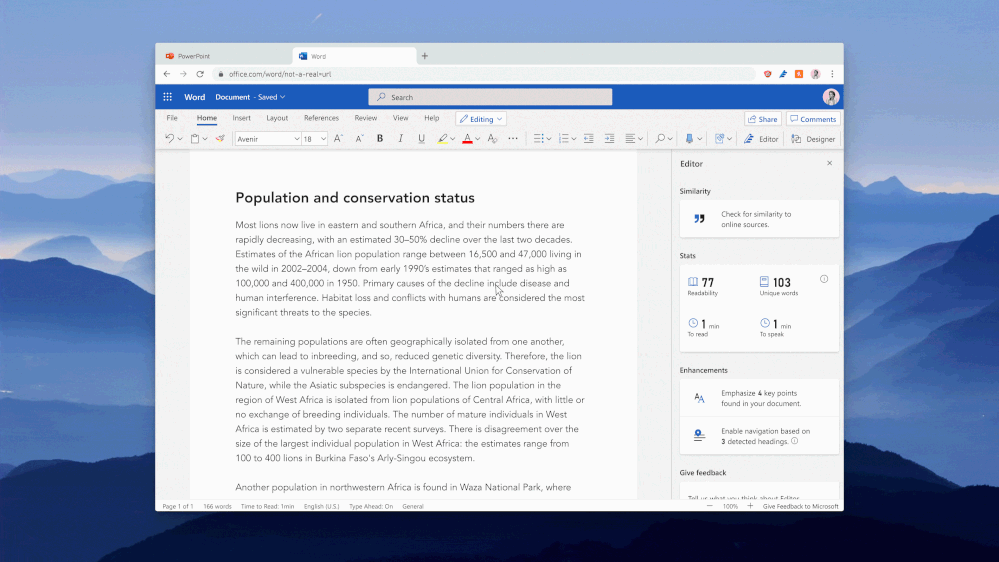Increase font size with the grow icon
This screenshot has width=999, height=562.
pos(338,139)
